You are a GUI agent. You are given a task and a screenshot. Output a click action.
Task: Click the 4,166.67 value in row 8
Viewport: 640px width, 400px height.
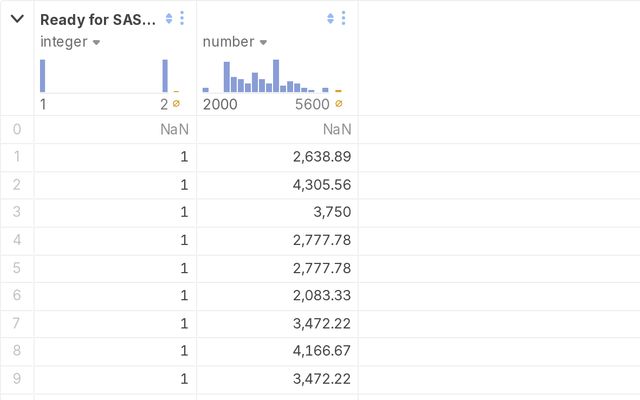[x=321, y=352]
